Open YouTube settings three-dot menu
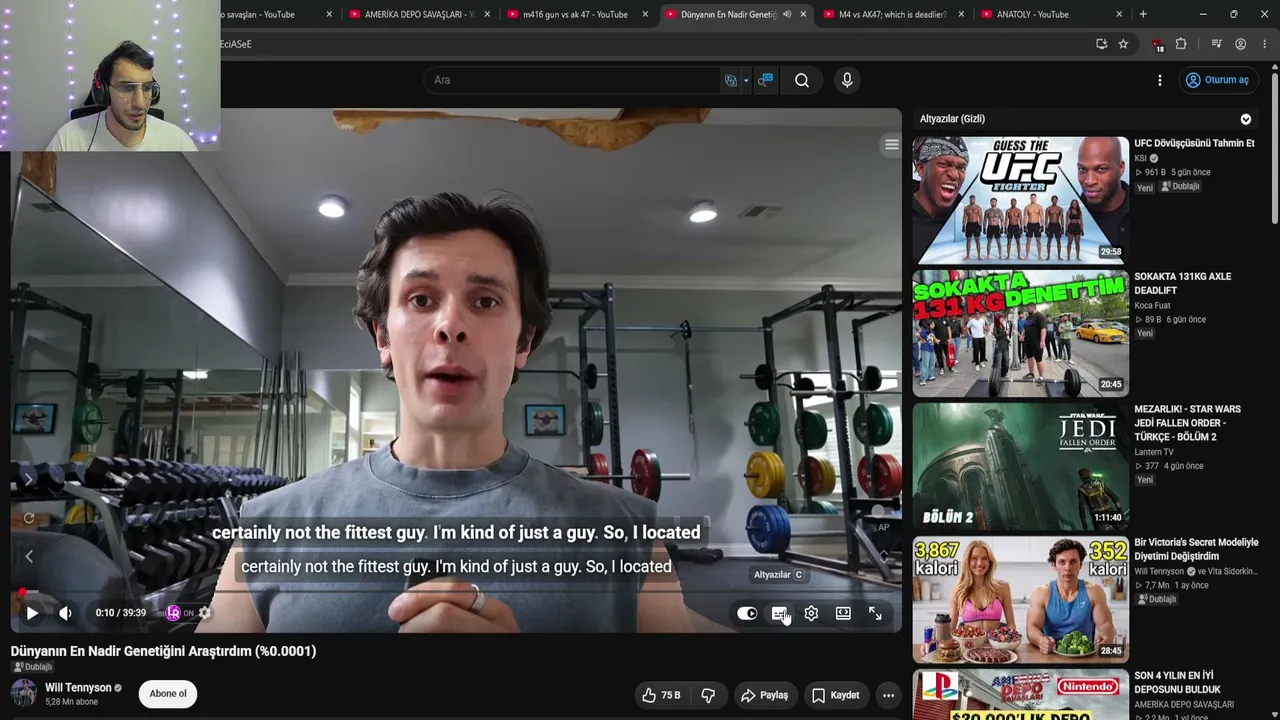This screenshot has height=720, width=1280. 1160,80
